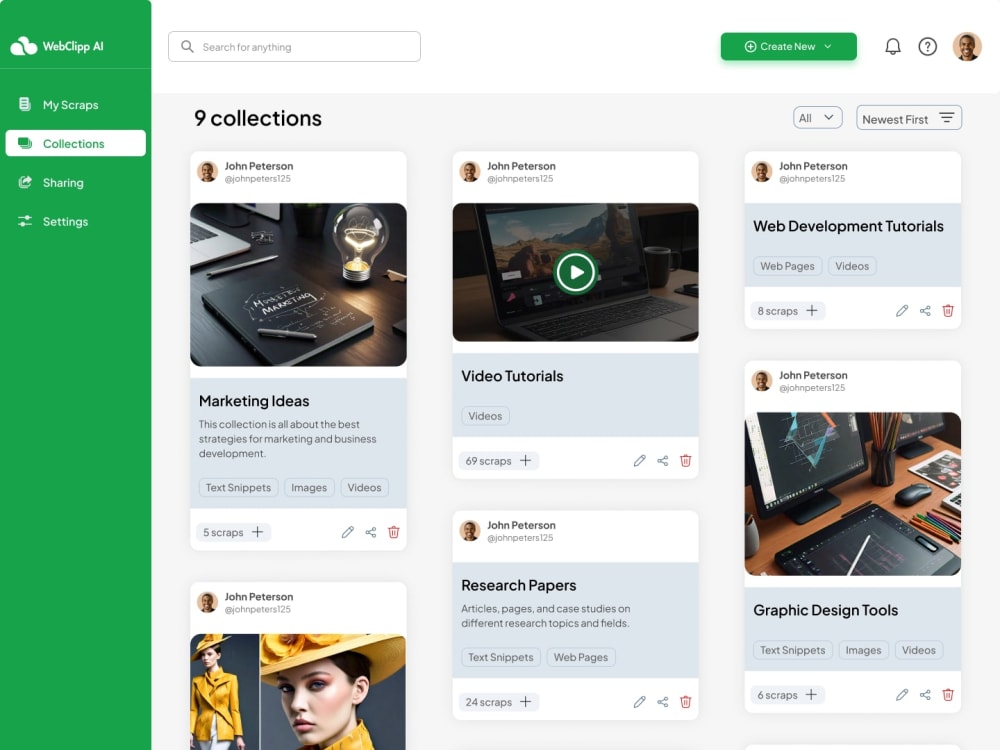
Task: Open the notifications bell
Action: tap(893, 47)
